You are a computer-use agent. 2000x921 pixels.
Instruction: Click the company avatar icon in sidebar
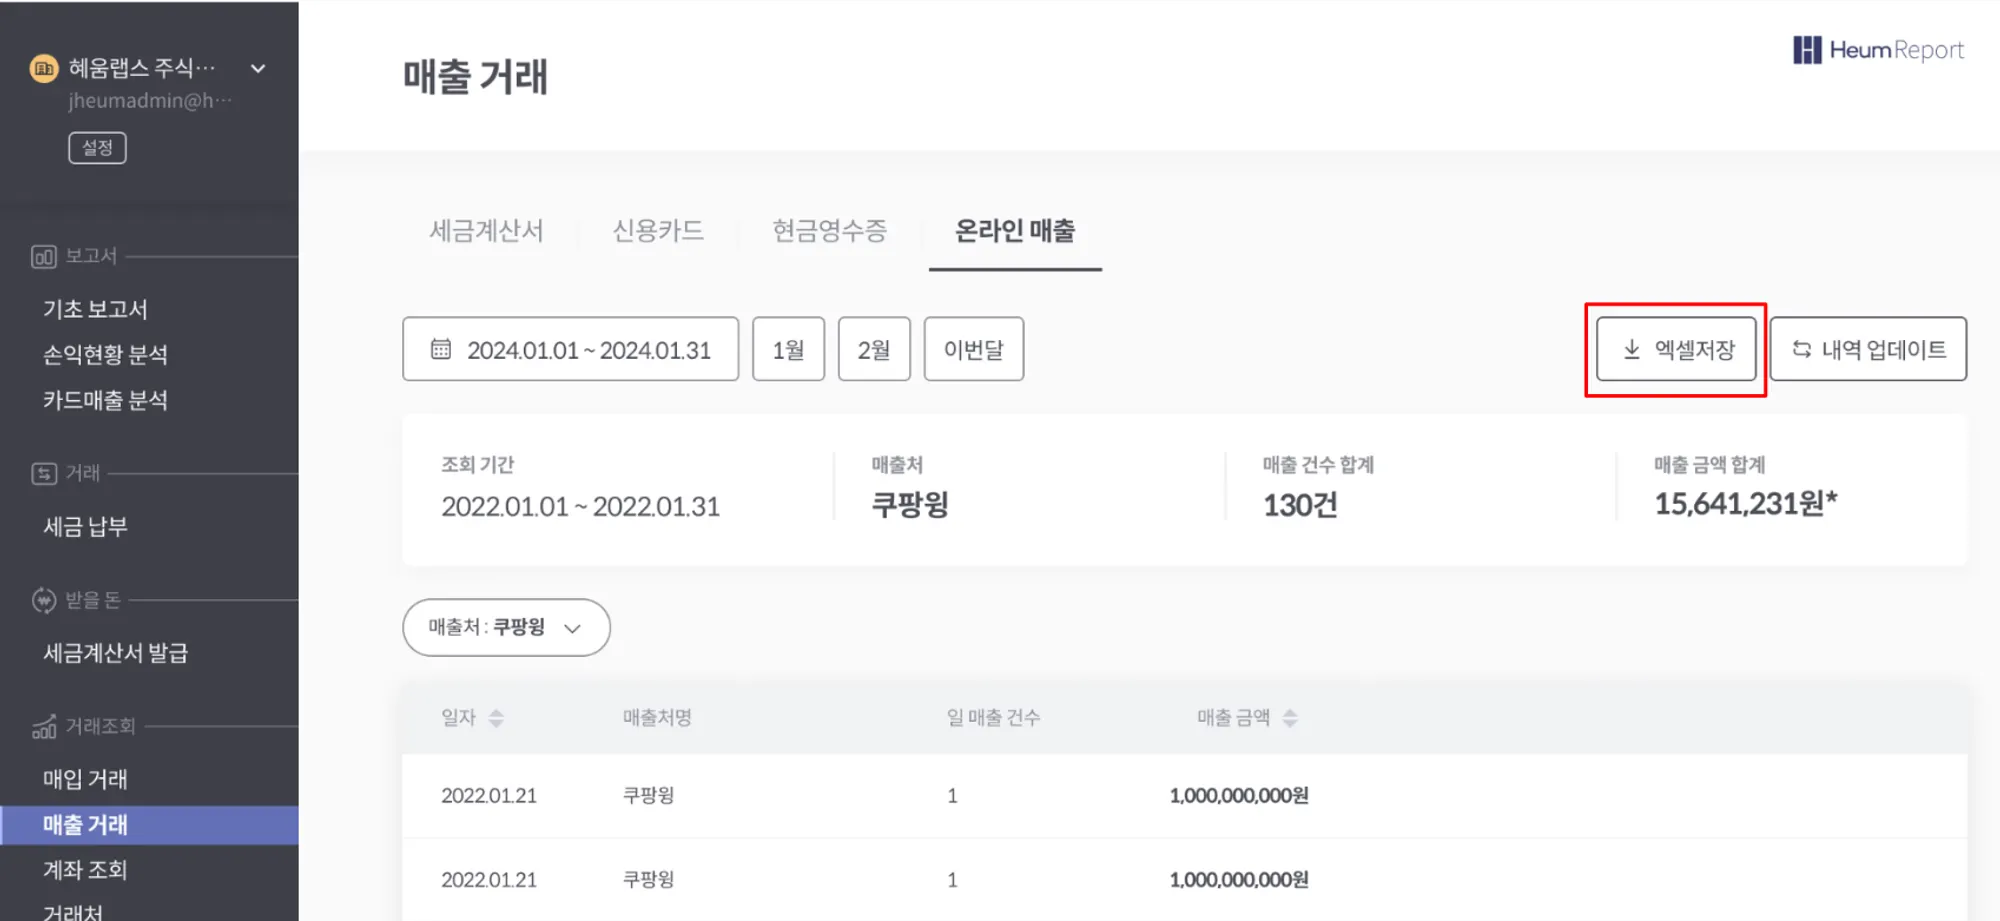click(44, 68)
